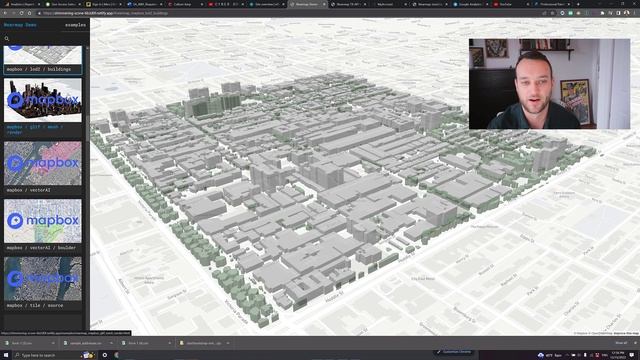The height and width of the screenshot is (360, 640).
Task: Click the sidebar search magnifier icon
Action: [7, 38]
